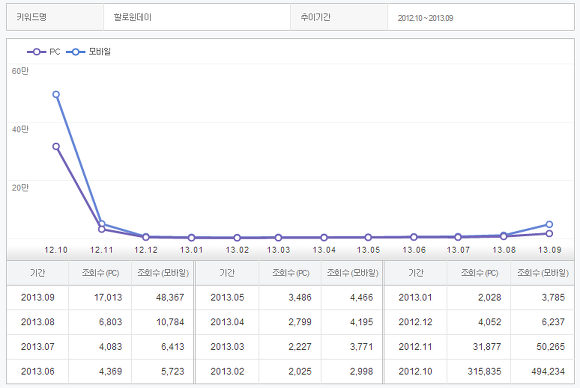Click the 모바일 legend marker
Viewport: 580px width, 388px height.
(x=75, y=52)
